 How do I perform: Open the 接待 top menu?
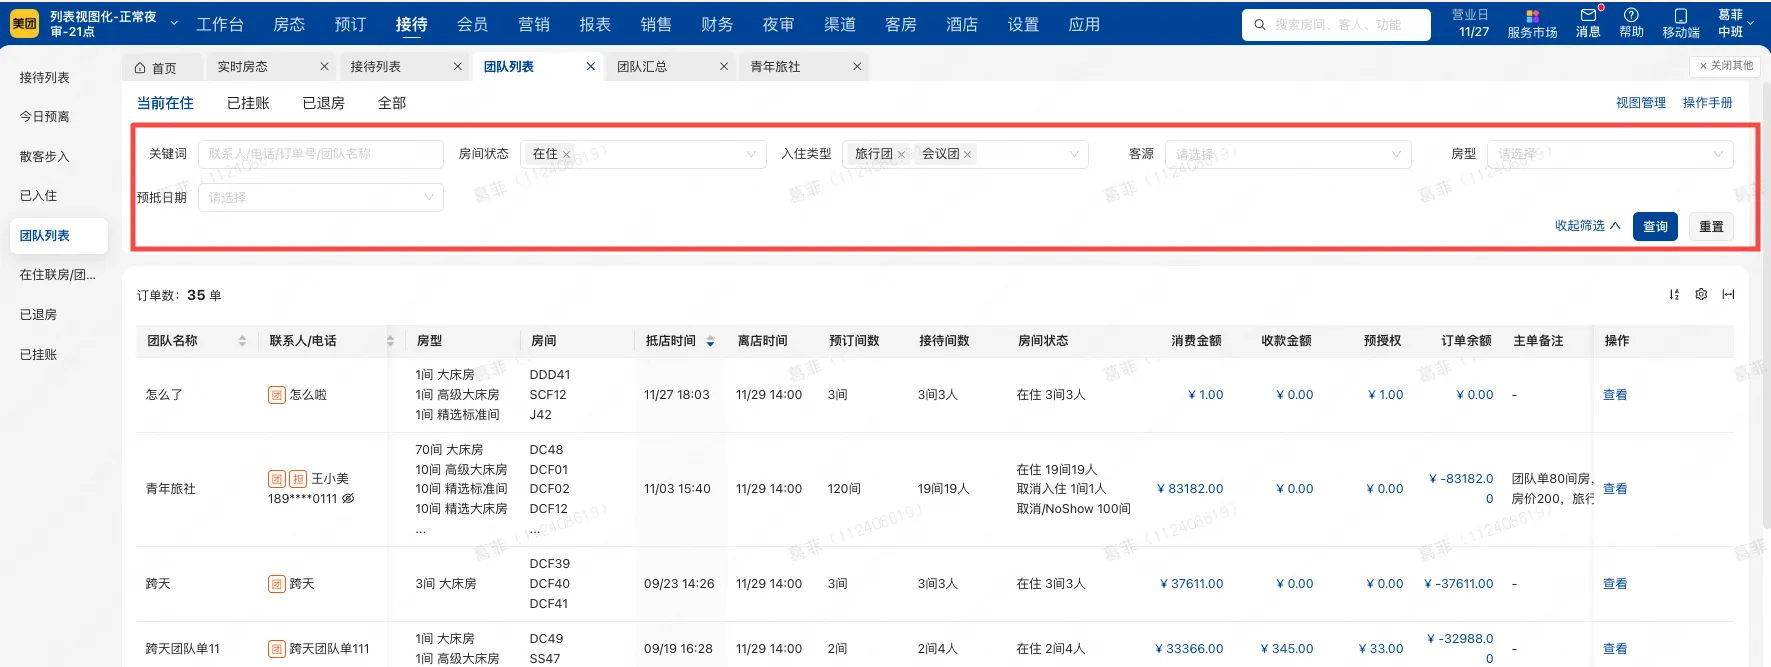(411, 24)
